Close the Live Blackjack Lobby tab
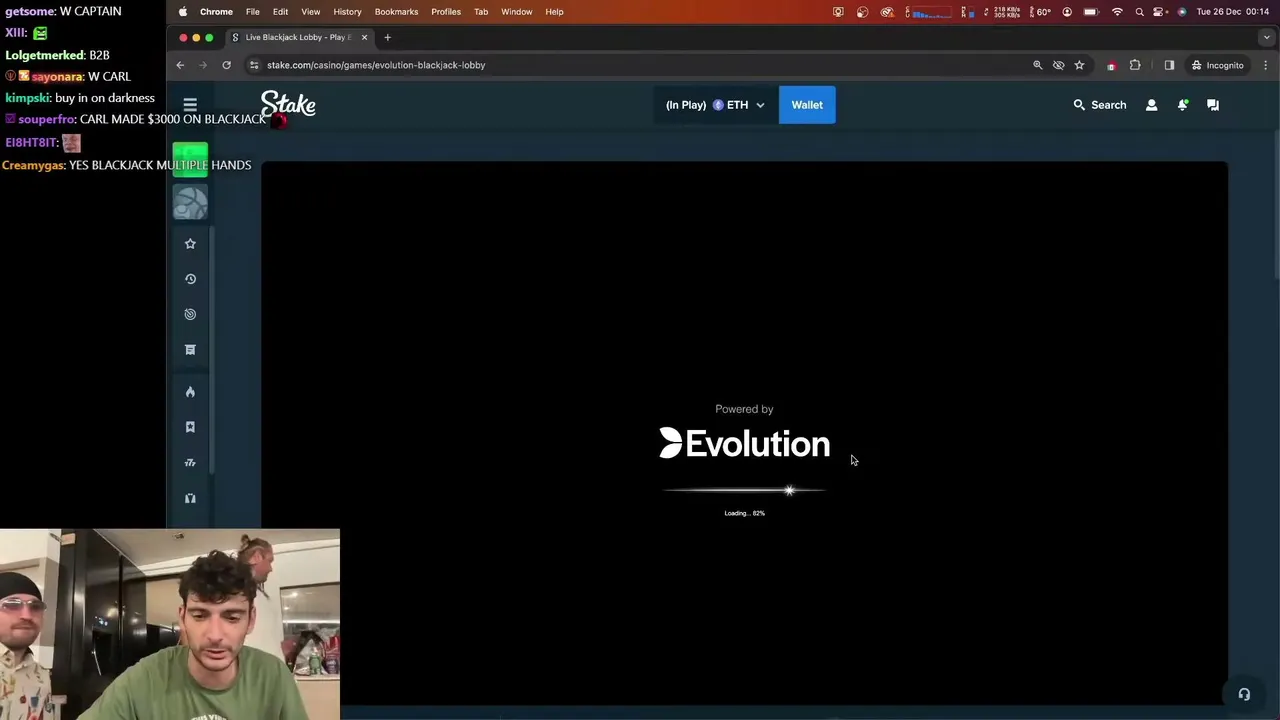 364,37
